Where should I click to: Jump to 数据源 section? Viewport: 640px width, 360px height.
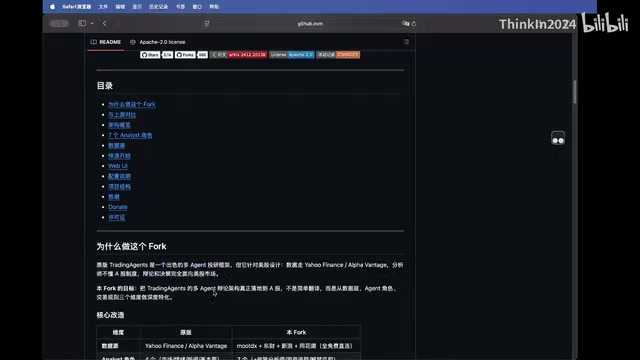(x=116, y=145)
